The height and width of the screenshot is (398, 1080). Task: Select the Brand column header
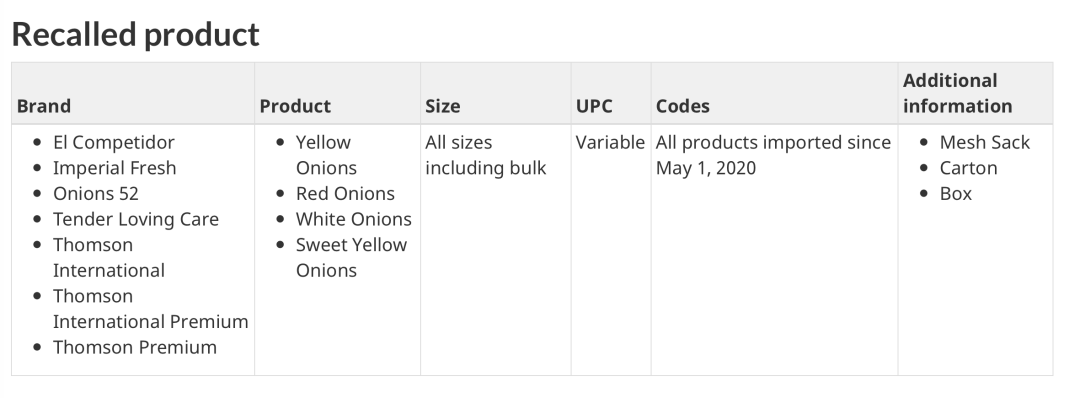coord(43,106)
